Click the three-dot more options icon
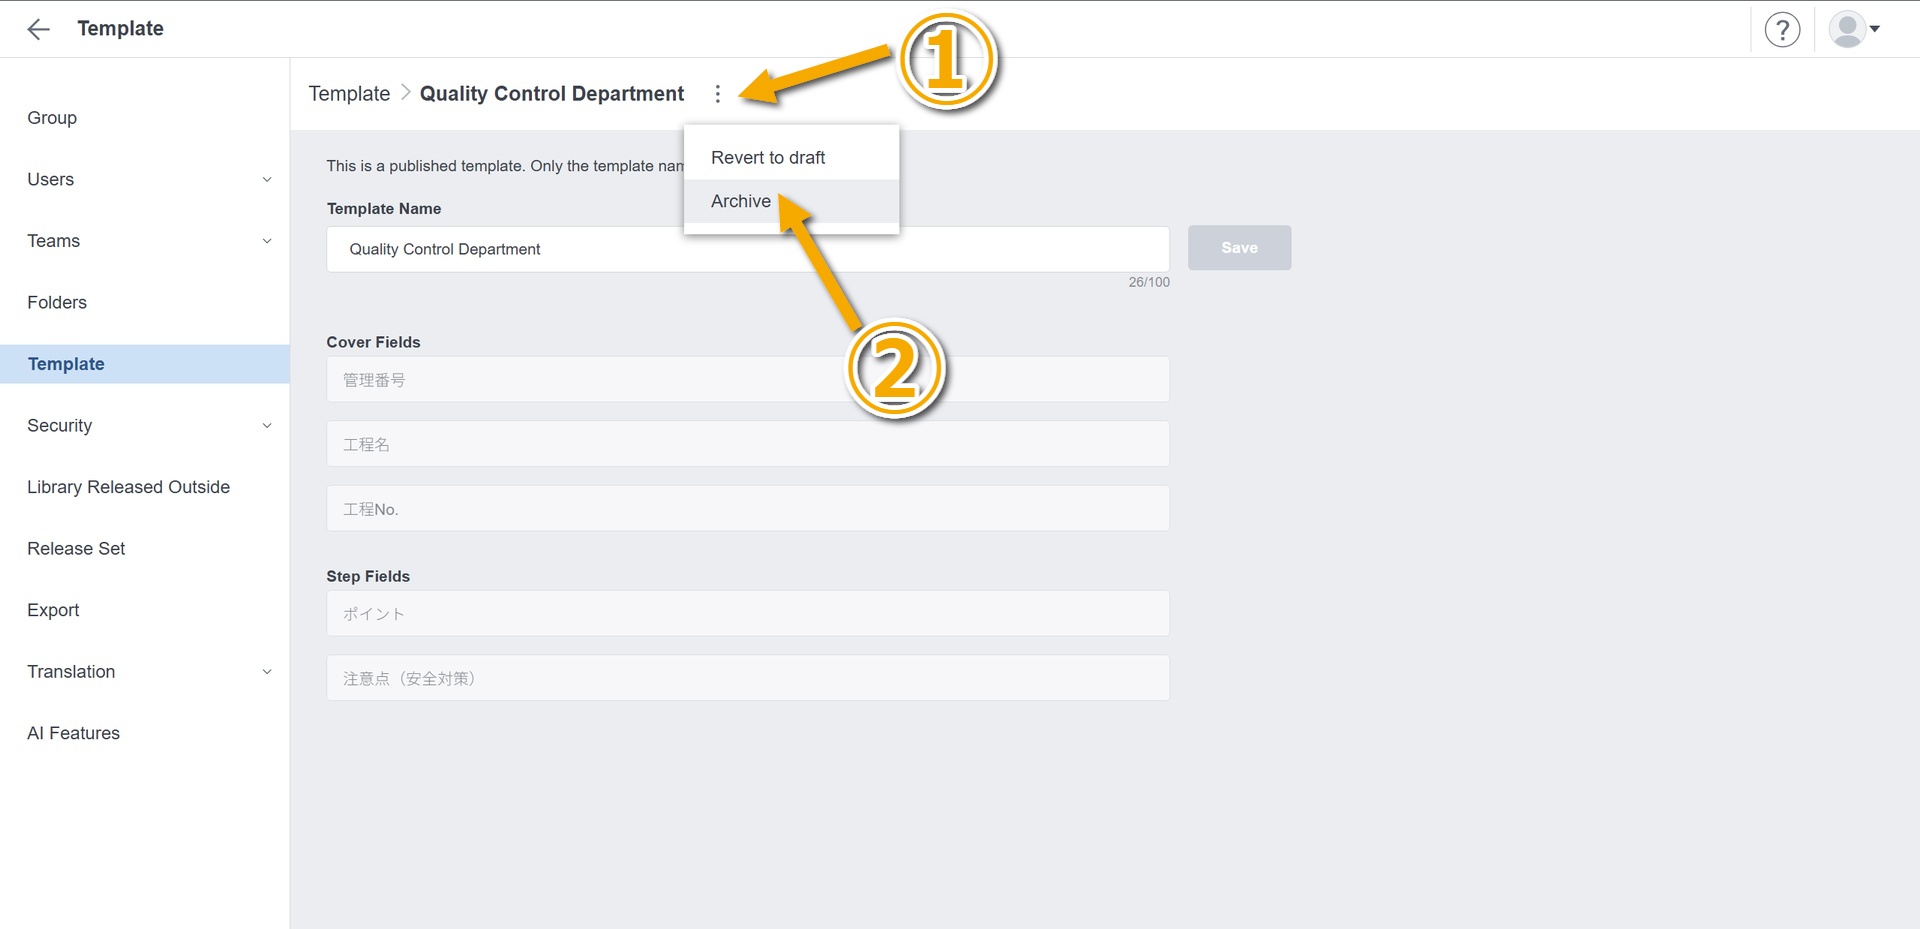Viewport: 1920px width, 929px height. pos(717,94)
